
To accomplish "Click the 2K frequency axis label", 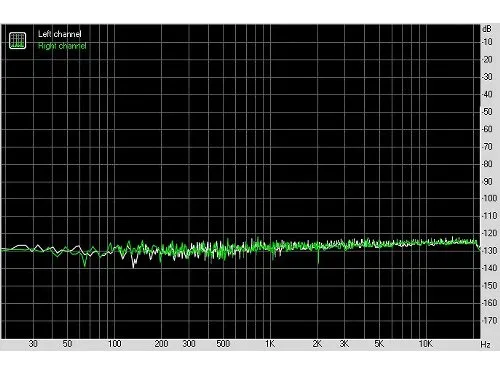I will click(317, 344).
